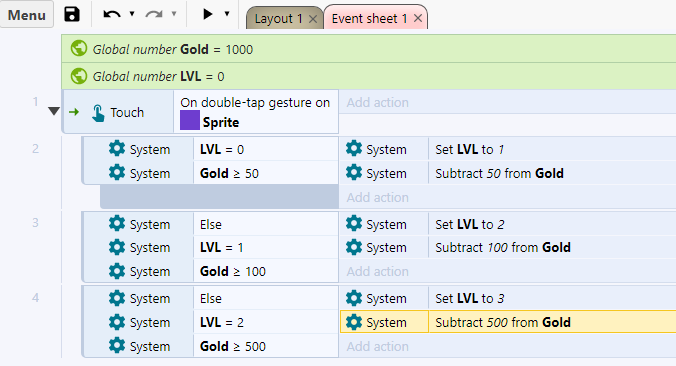The image size is (676, 366).
Task: Open the Redo history dropdown arrow
Action: pos(174,14)
